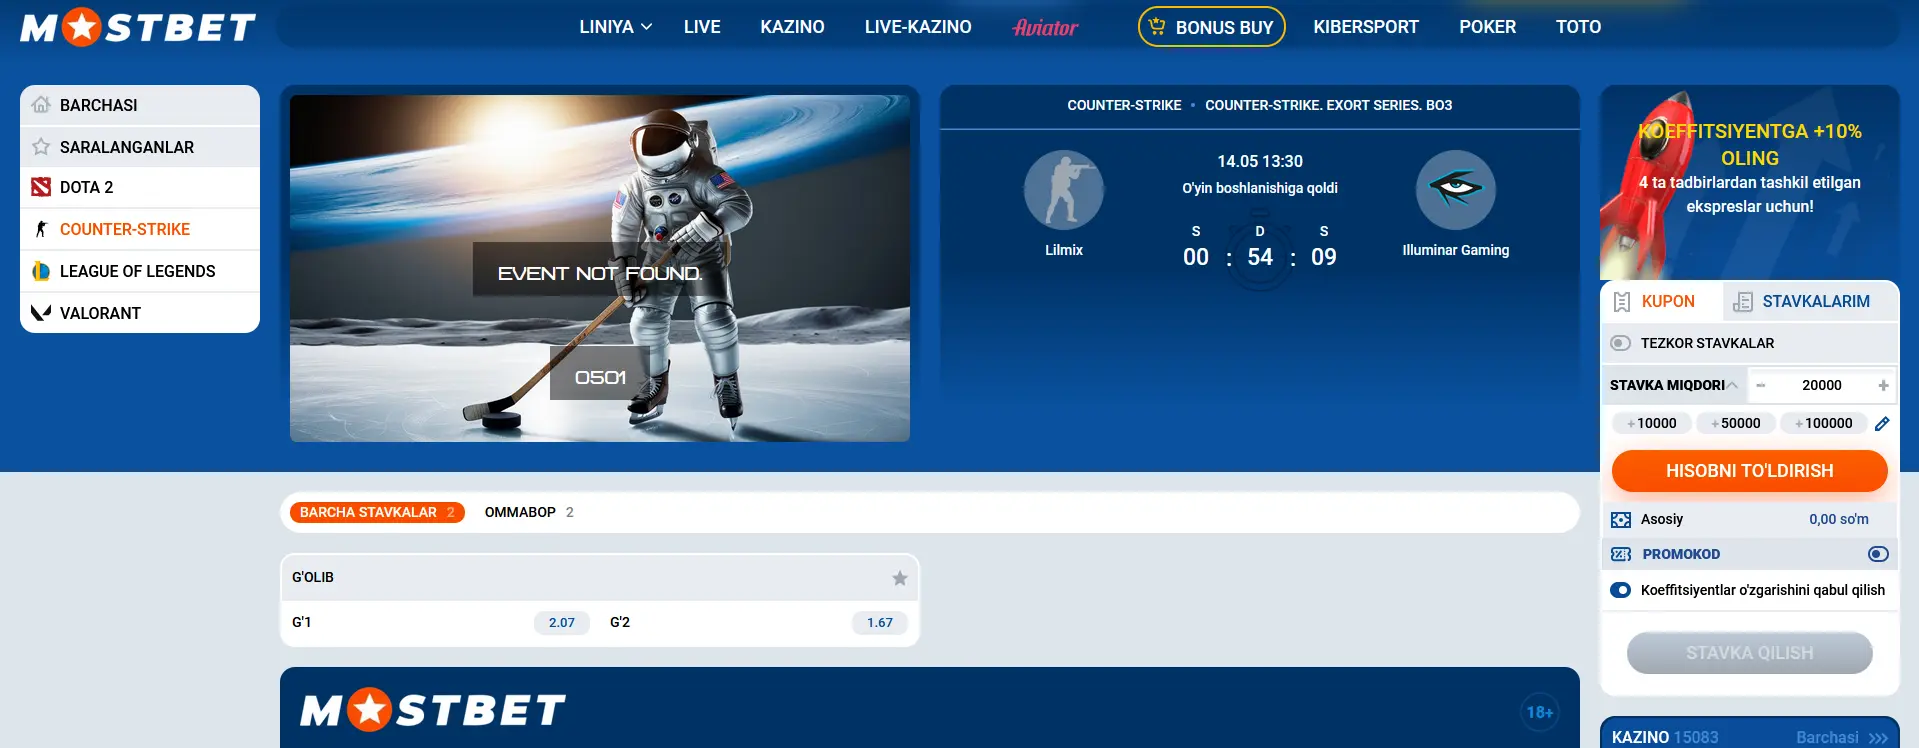Open the 18+ age restriction badge
The height and width of the screenshot is (748, 1919).
1540,712
